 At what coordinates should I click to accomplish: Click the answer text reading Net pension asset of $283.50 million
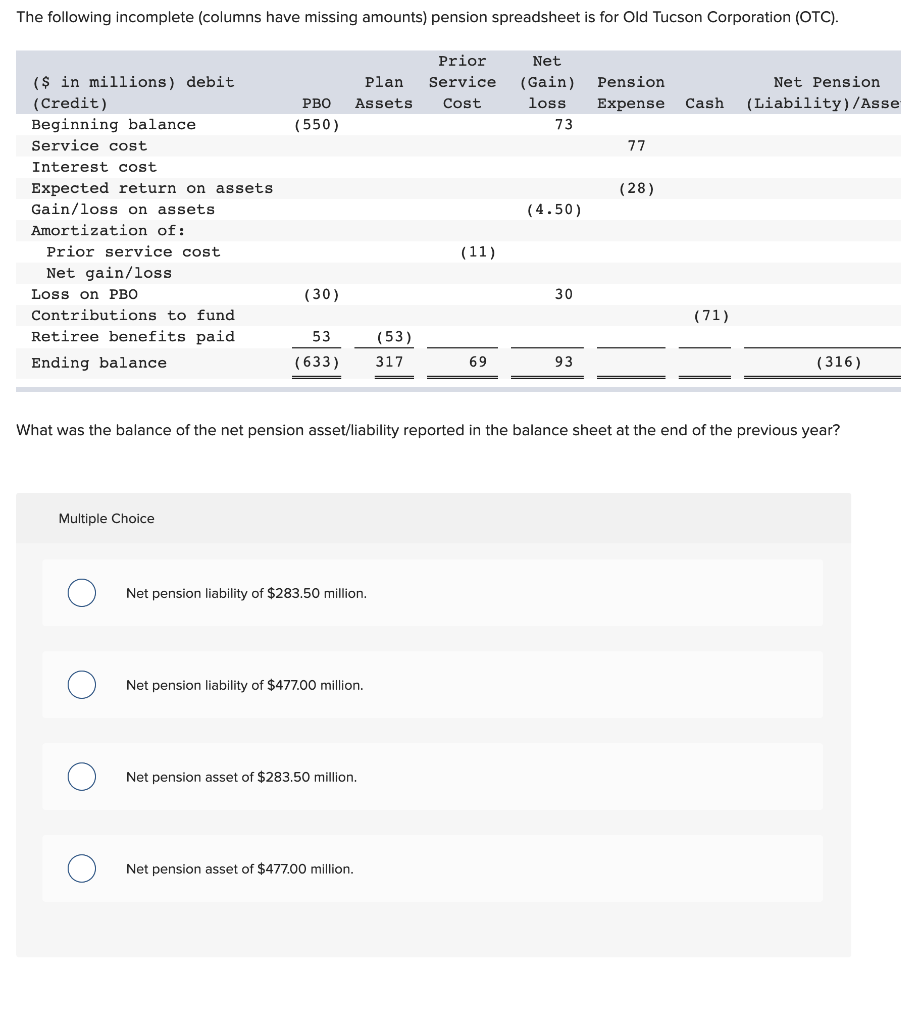coord(241,776)
